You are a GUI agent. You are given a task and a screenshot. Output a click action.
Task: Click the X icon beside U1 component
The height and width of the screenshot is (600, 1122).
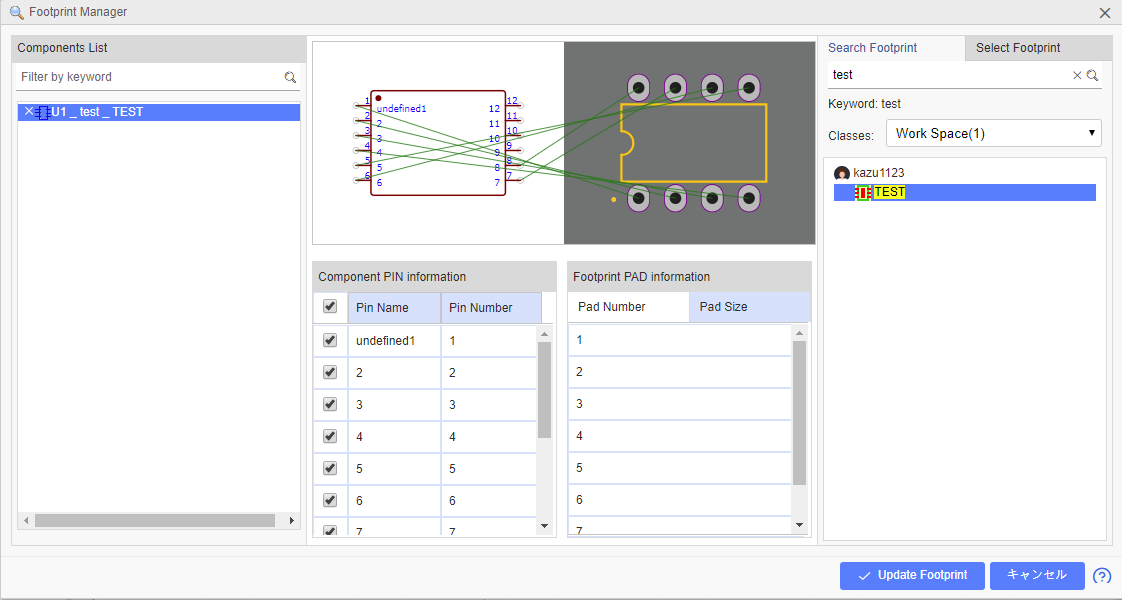click(28, 112)
